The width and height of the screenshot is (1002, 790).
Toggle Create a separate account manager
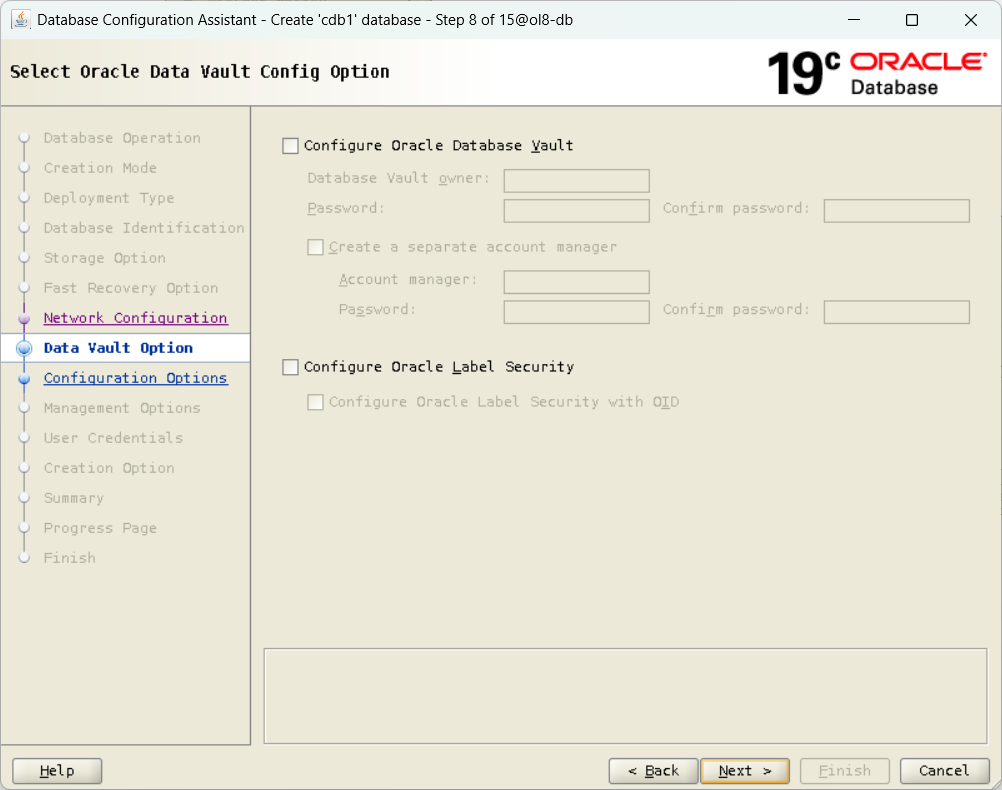(315, 247)
